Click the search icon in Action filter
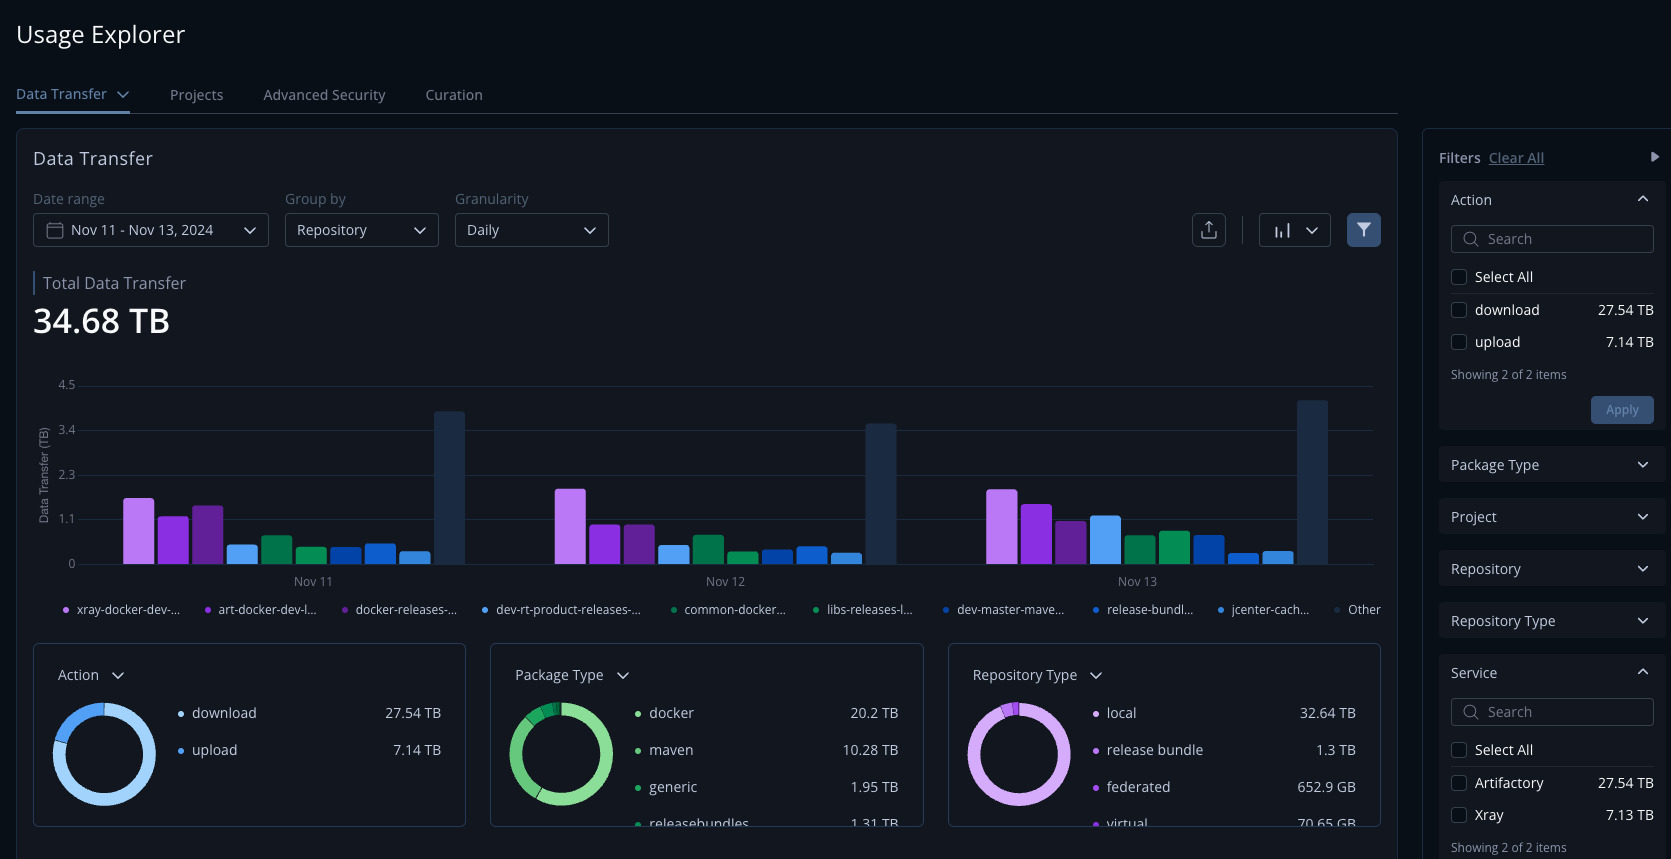 (x=1470, y=239)
